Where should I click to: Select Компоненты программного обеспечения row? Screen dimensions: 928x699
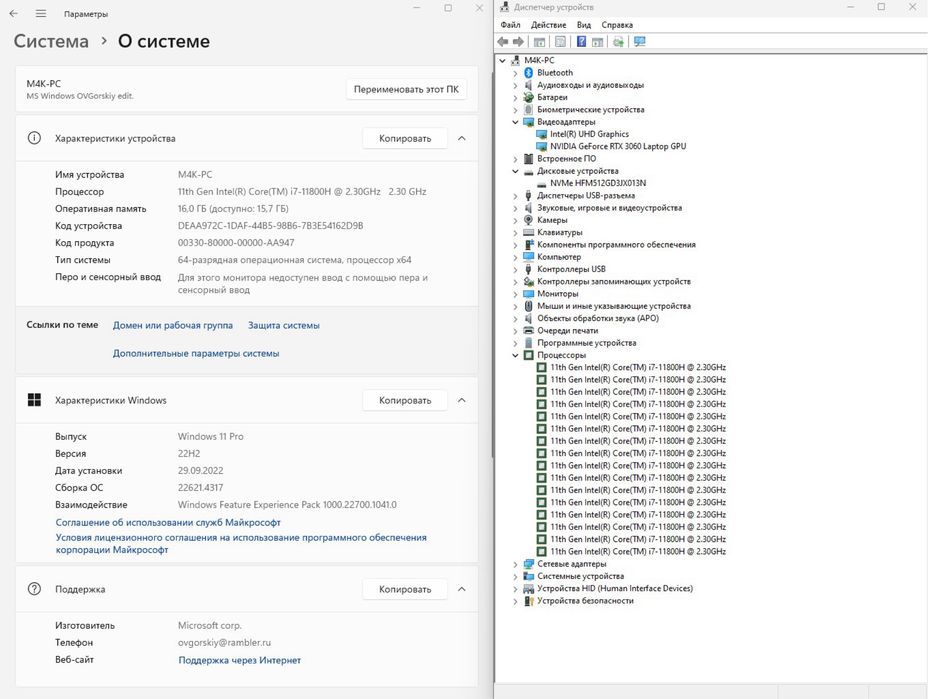[x=616, y=244]
